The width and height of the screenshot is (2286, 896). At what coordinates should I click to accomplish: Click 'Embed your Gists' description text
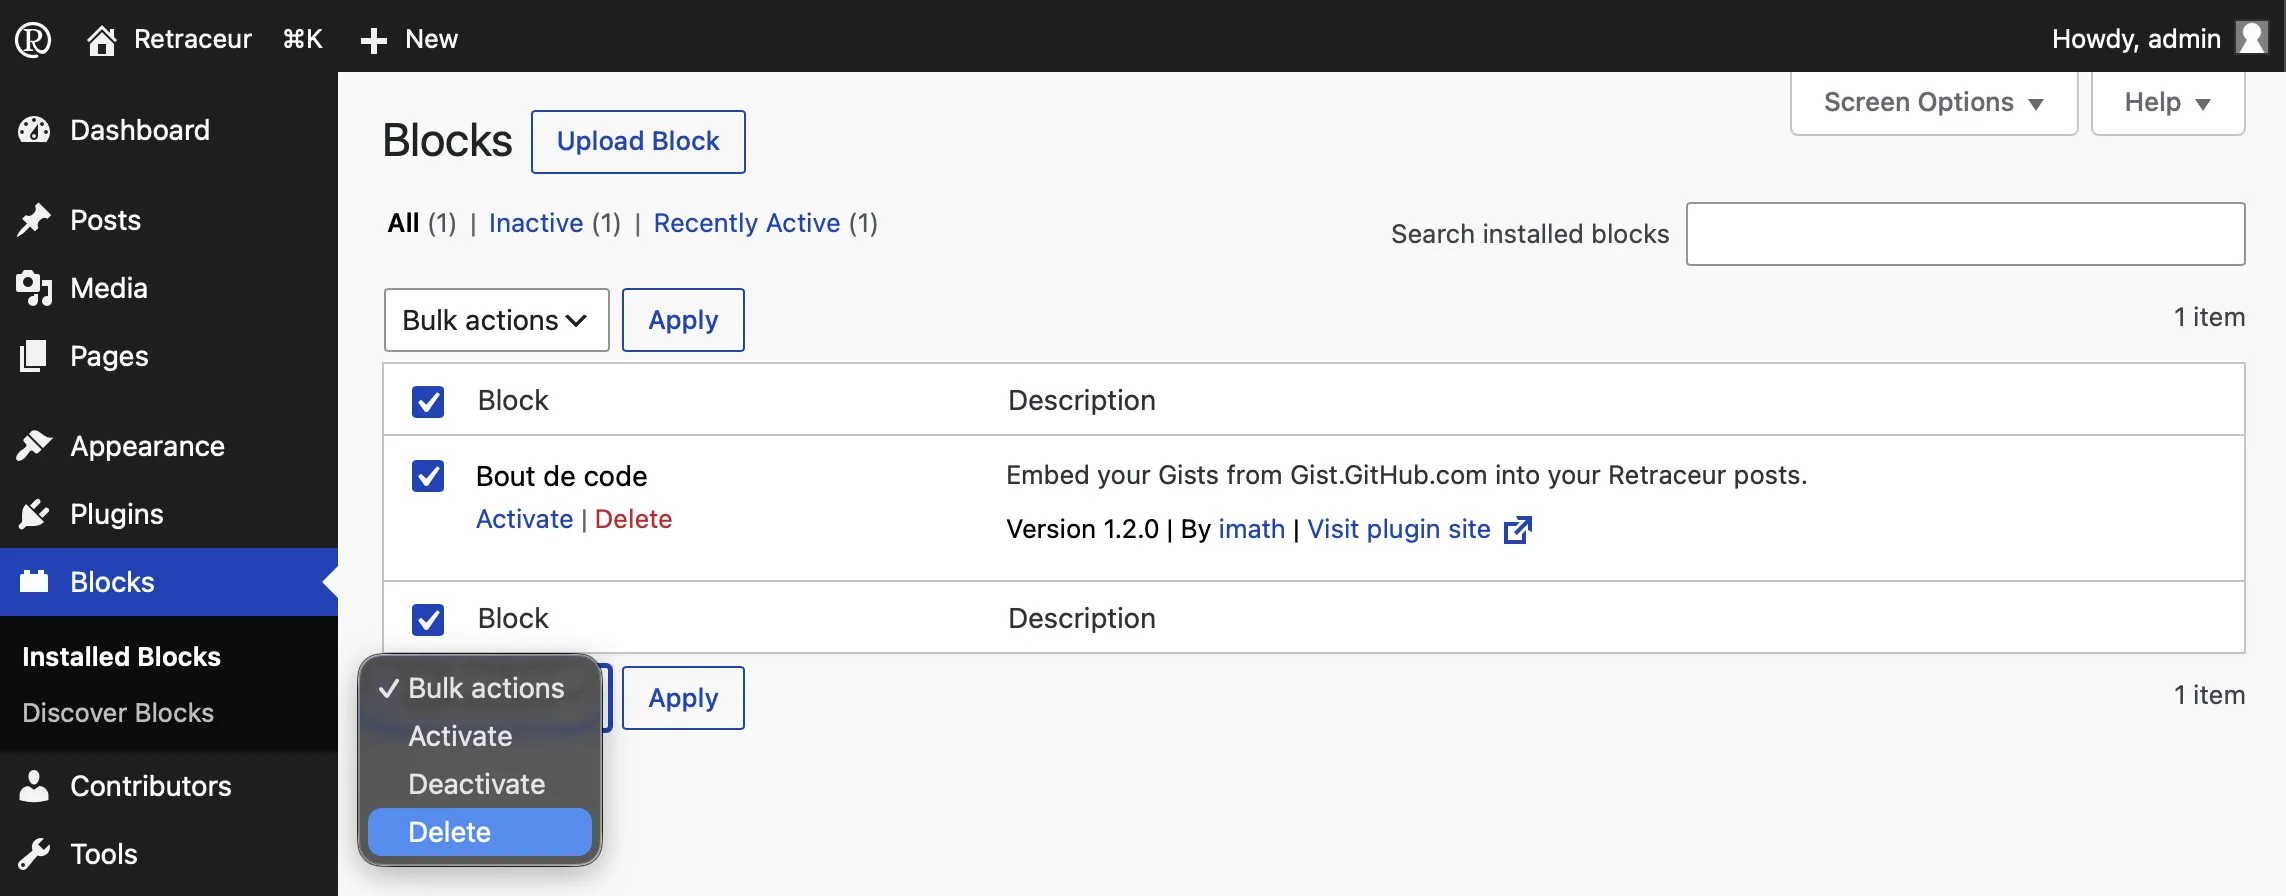[1406, 475]
